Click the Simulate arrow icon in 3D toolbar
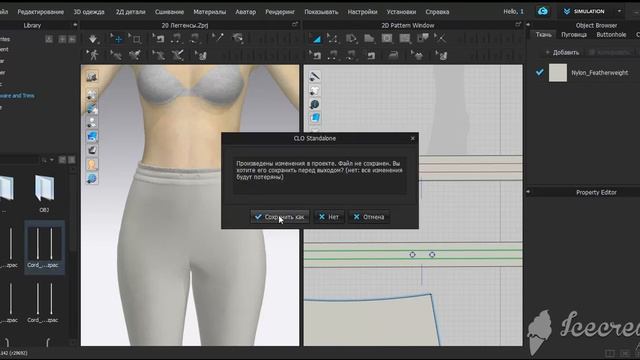640x360 pixels. [x=93, y=39]
